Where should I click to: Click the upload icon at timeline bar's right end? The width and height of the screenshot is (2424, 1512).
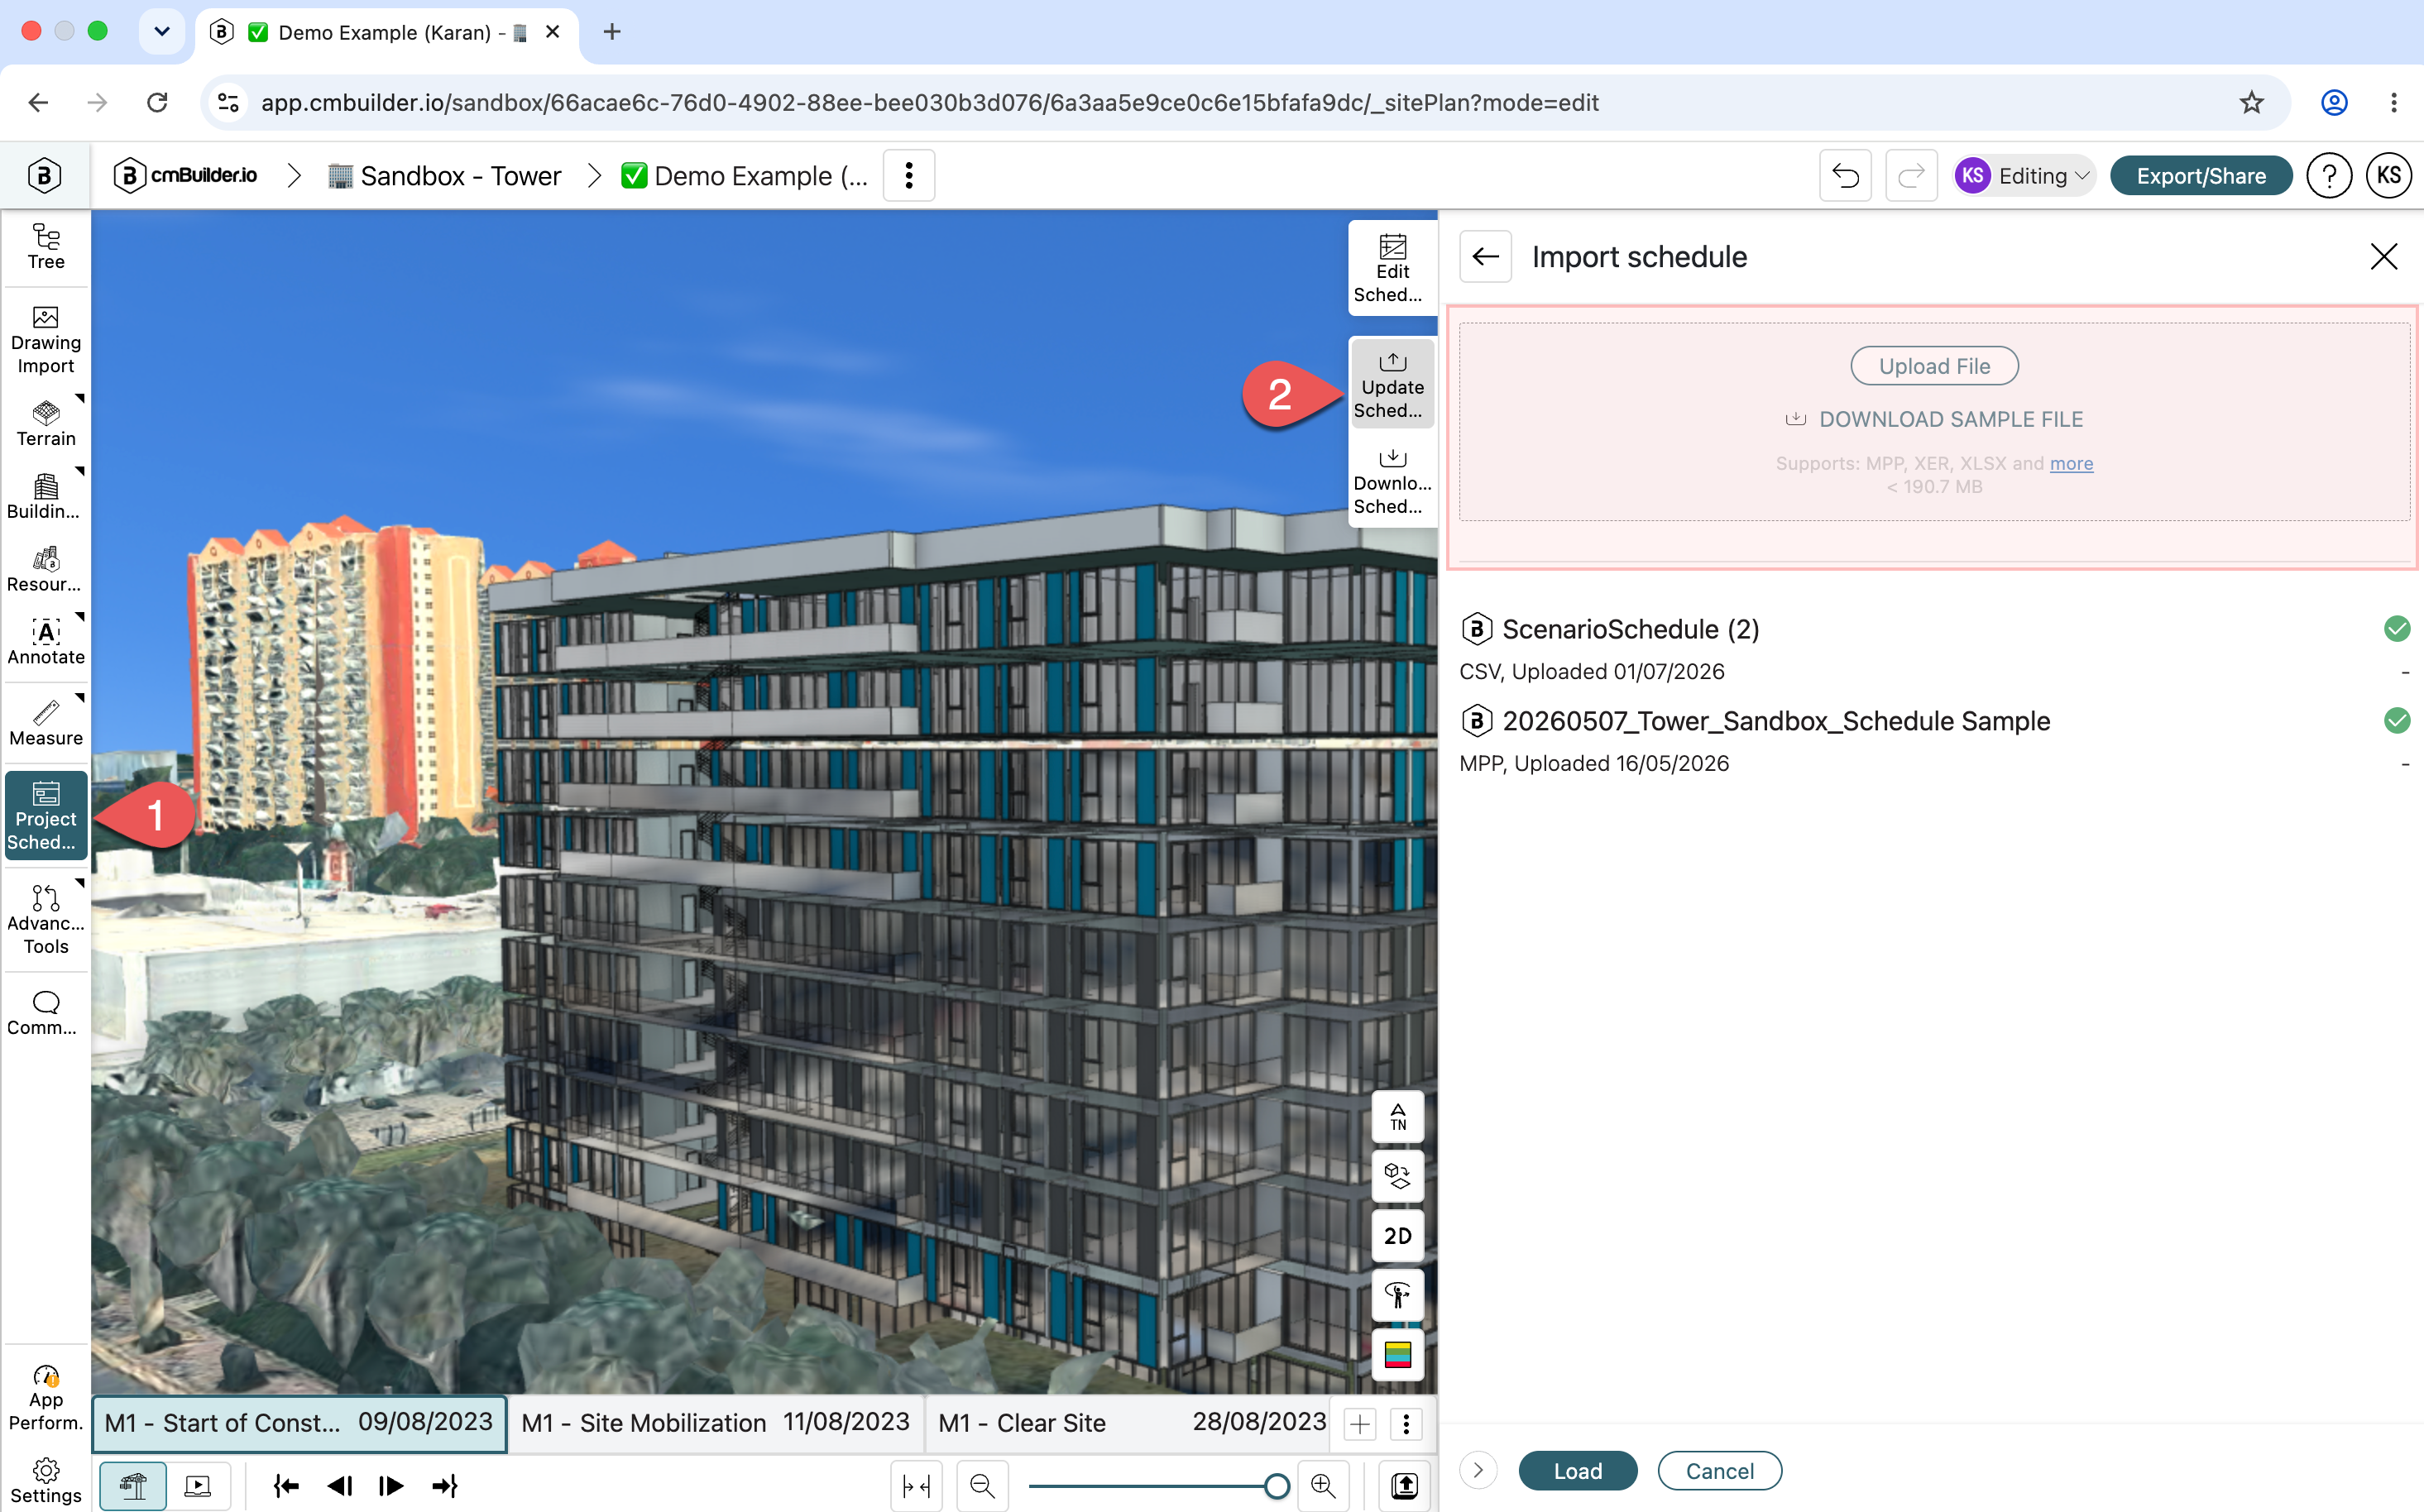point(1404,1486)
